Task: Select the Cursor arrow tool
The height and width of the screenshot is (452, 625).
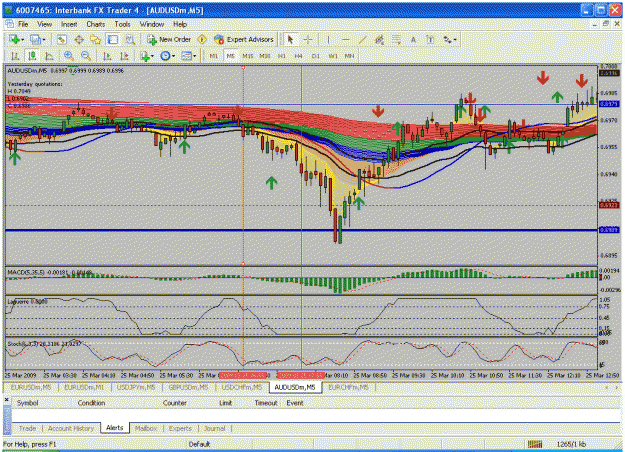Action: 290,39
